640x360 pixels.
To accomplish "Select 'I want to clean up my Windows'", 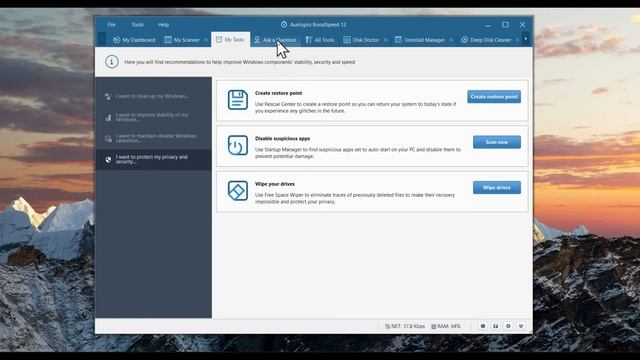I will 153,96.
